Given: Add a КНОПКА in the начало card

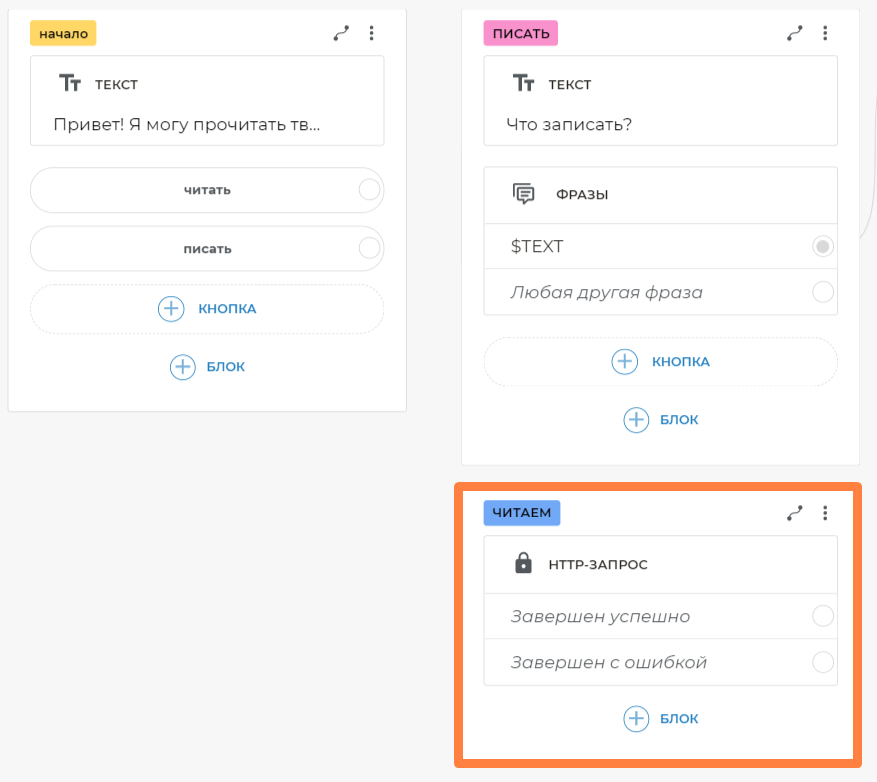Looking at the screenshot, I should point(207,309).
